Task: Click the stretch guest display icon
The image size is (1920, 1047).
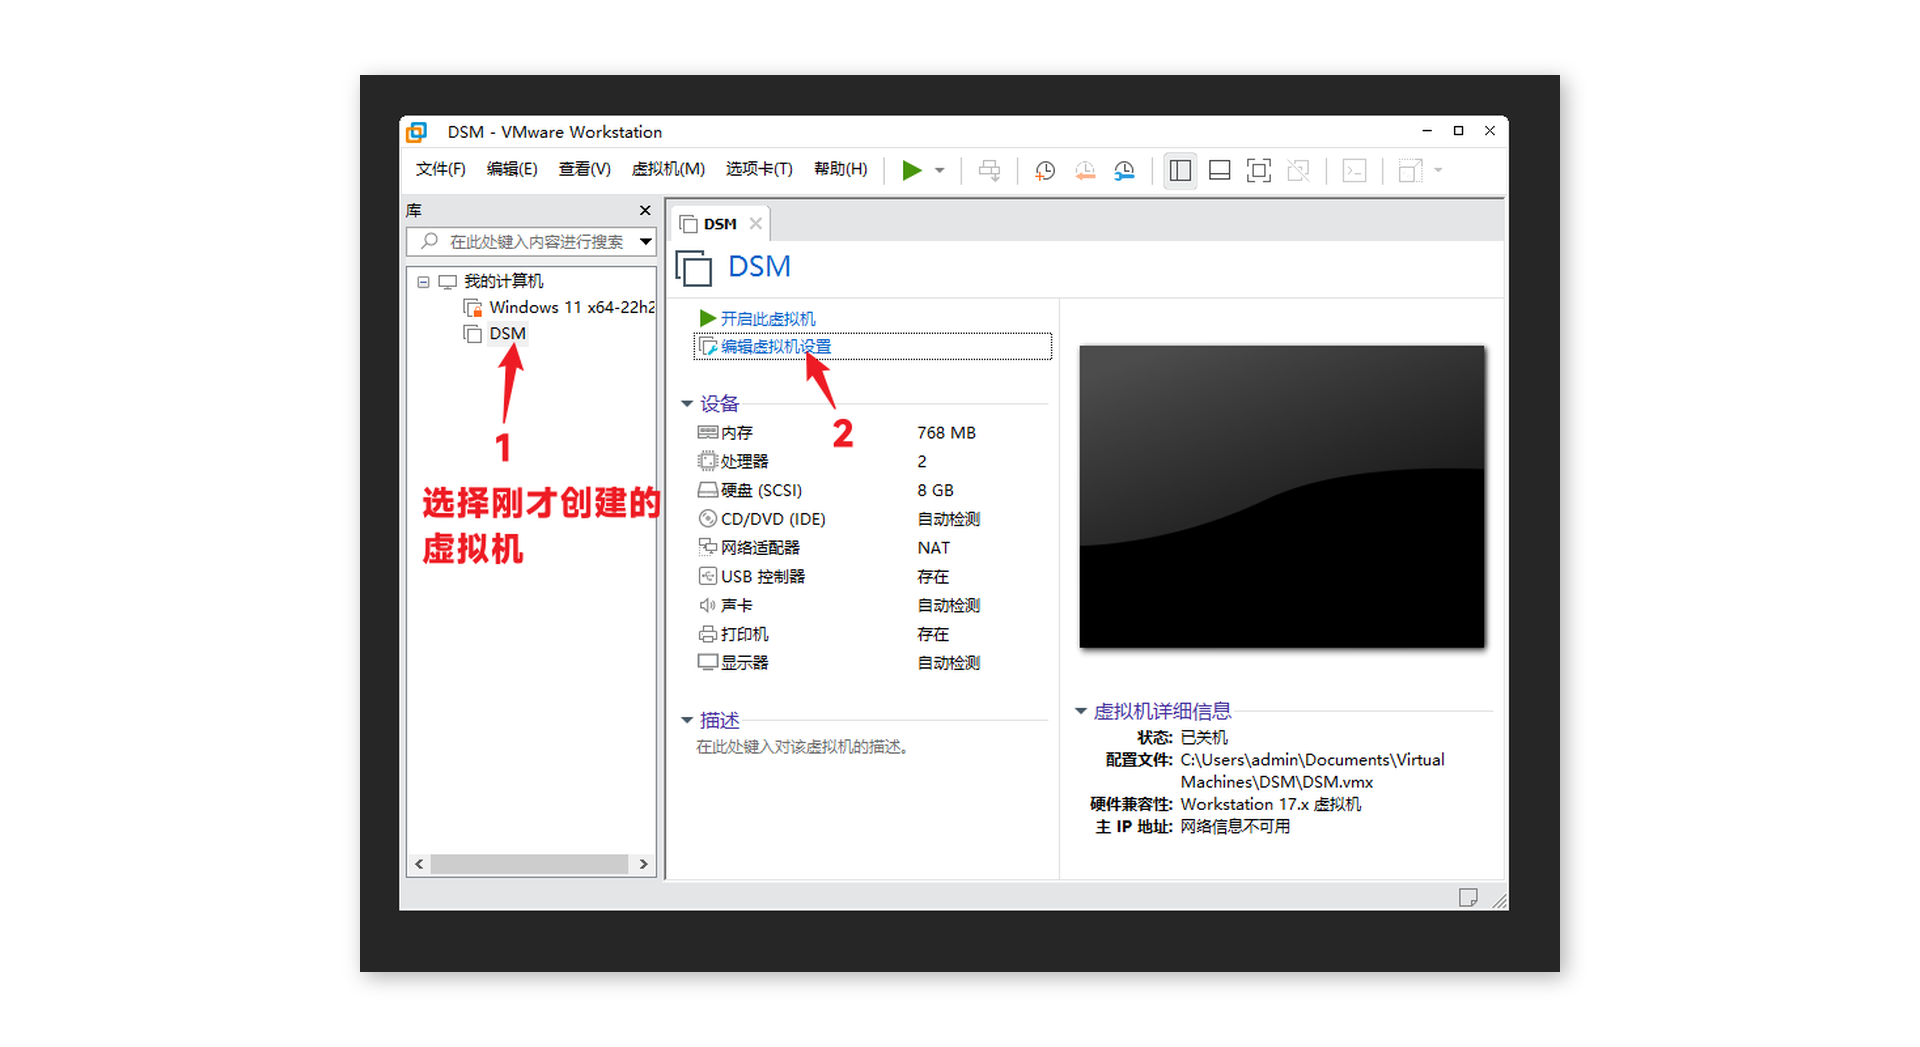Action: (x=1410, y=170)
